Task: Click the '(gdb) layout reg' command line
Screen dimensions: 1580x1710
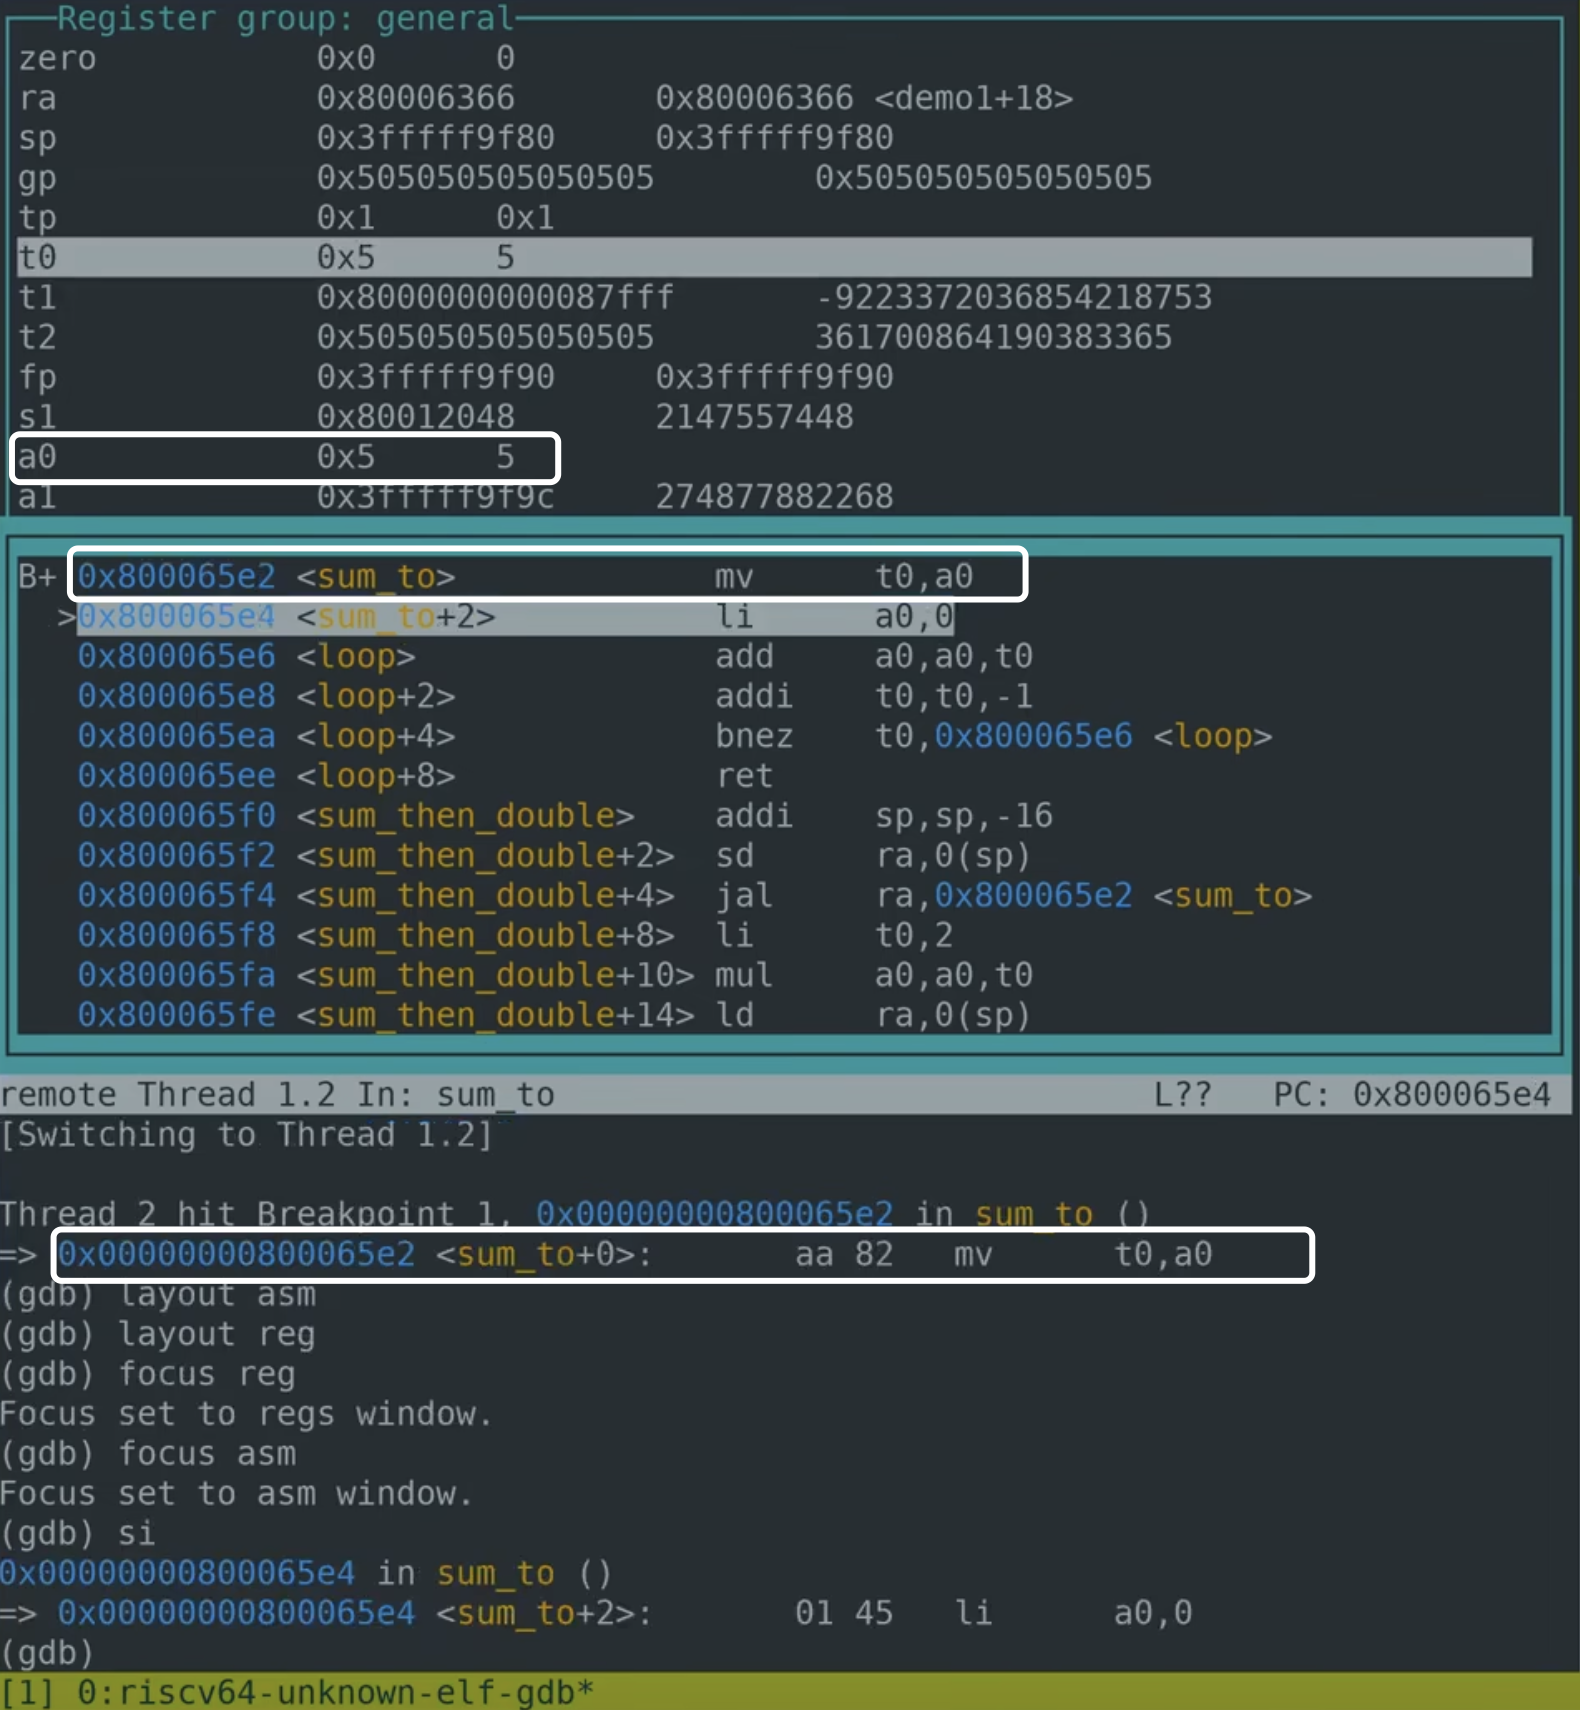Action: (x=158, y=1334)
